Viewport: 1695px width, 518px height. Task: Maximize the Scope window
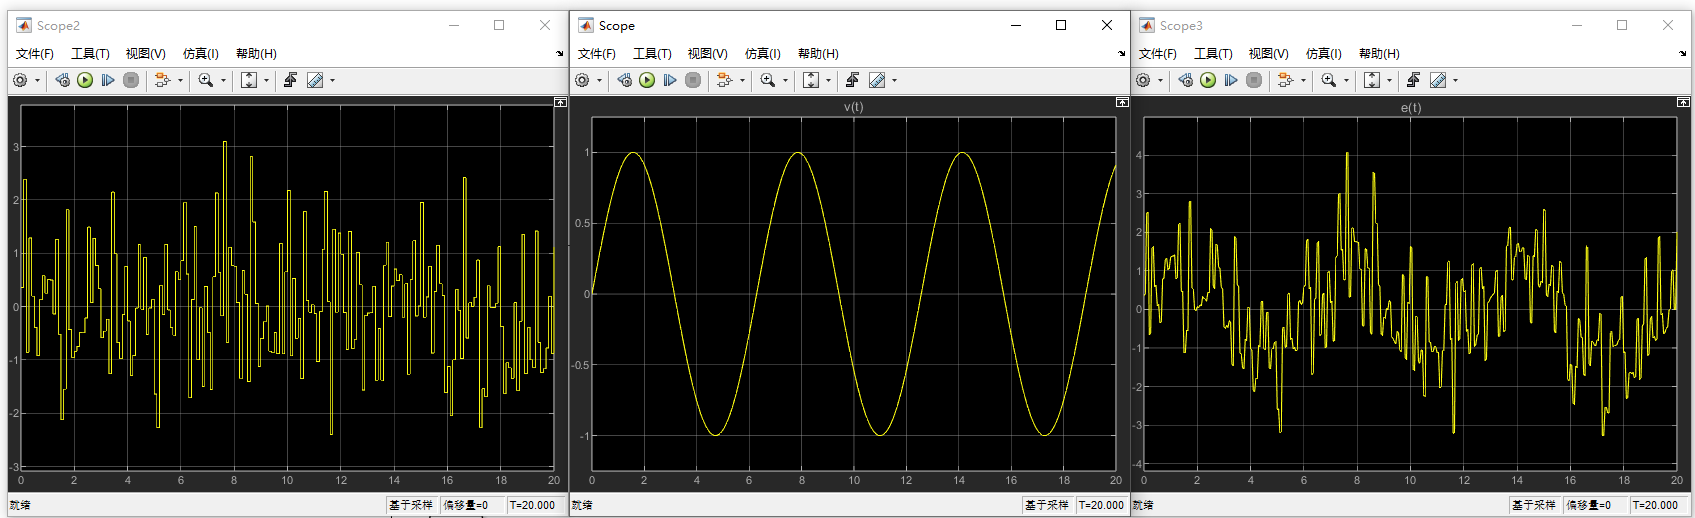(x=1061, y=25)
